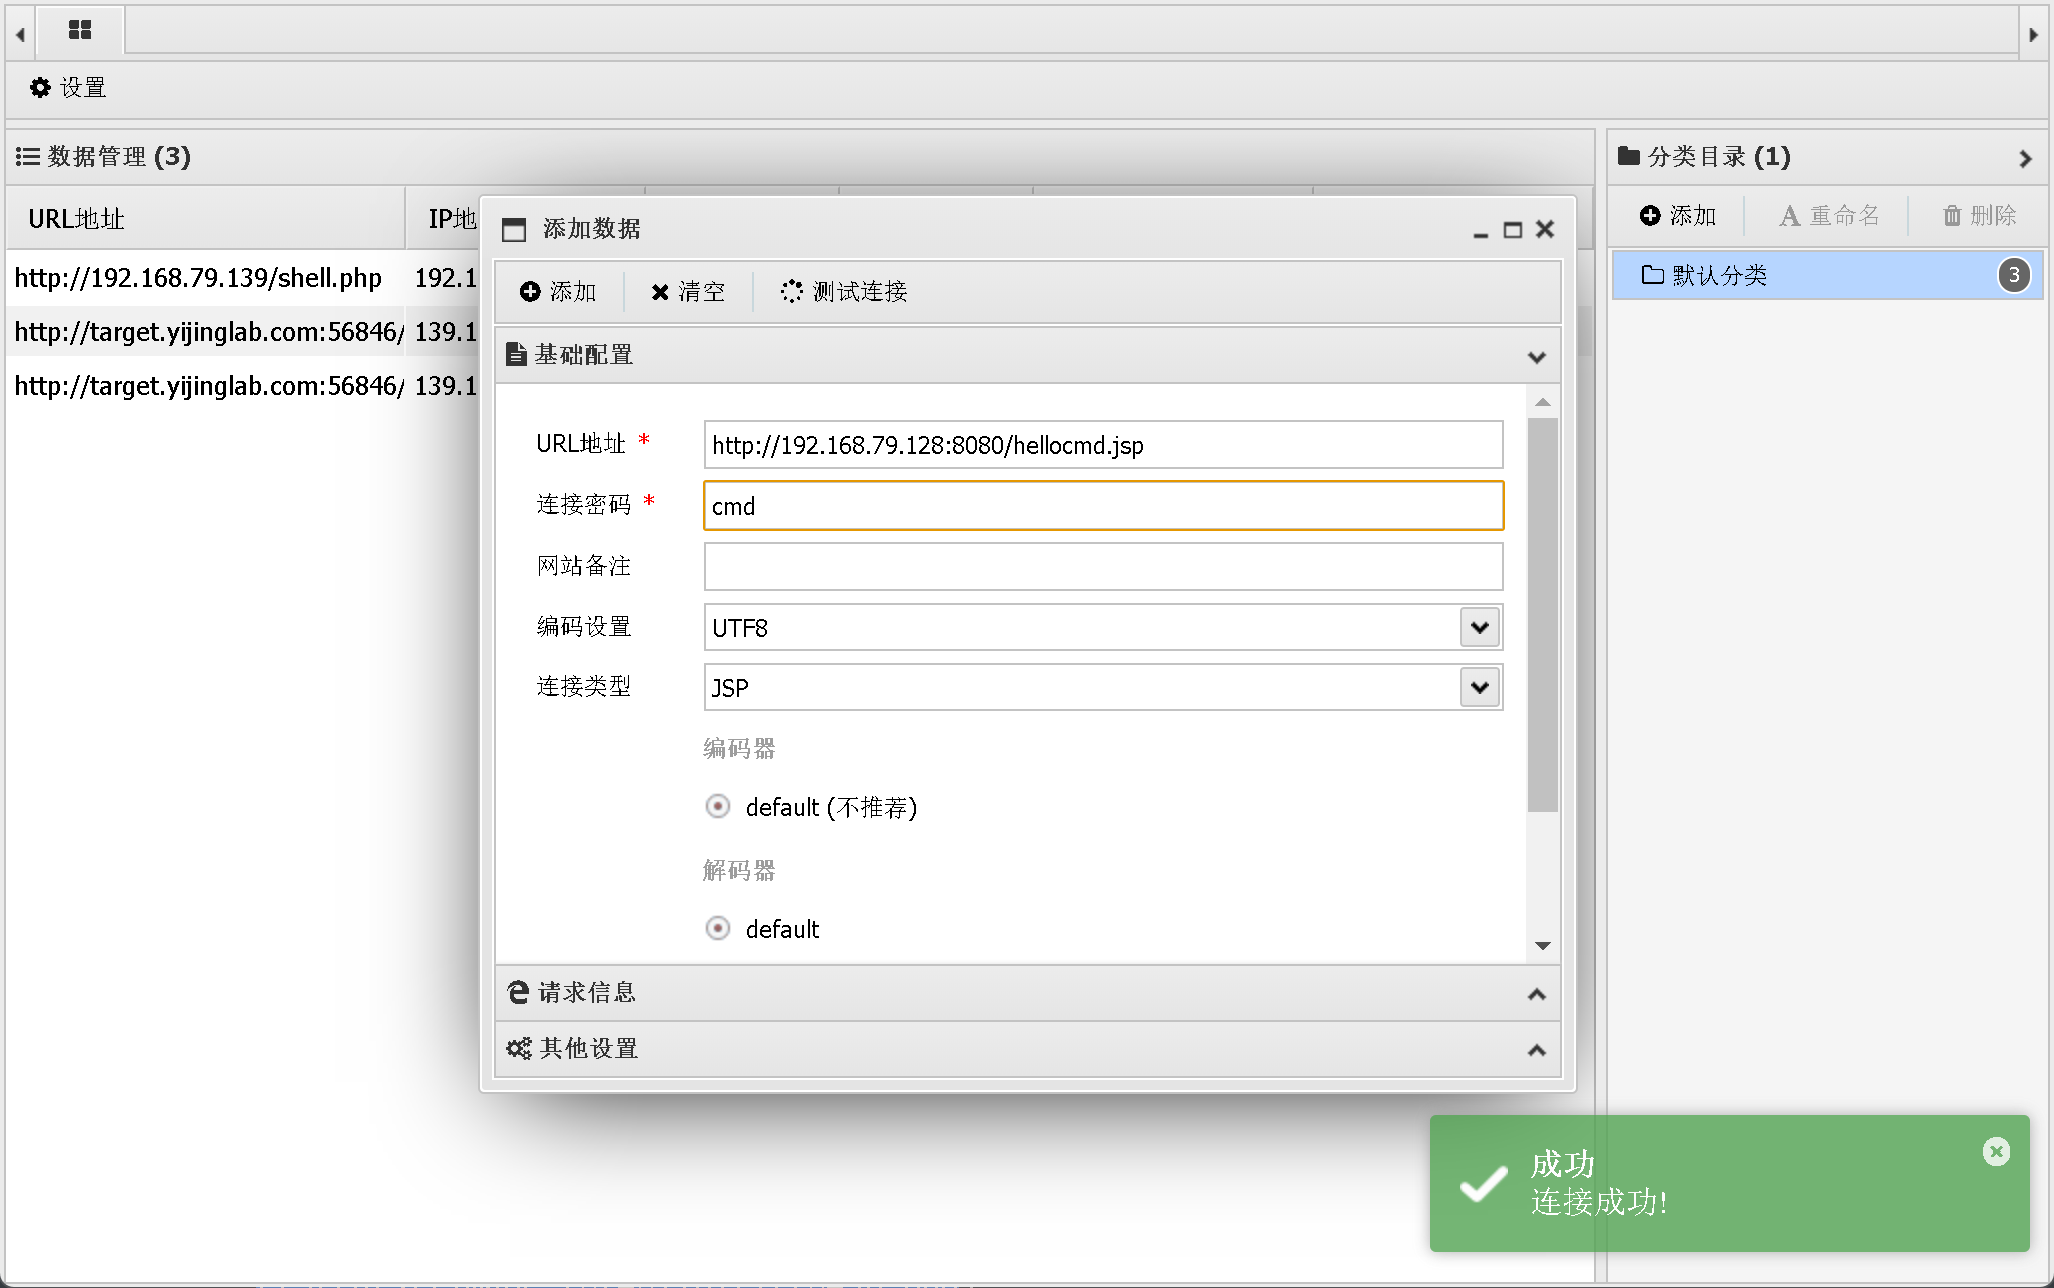Viewport: 2054px width, 1288px height.
Task: Click 测试连接 test connection spinner icon
Action: [791, 291]
